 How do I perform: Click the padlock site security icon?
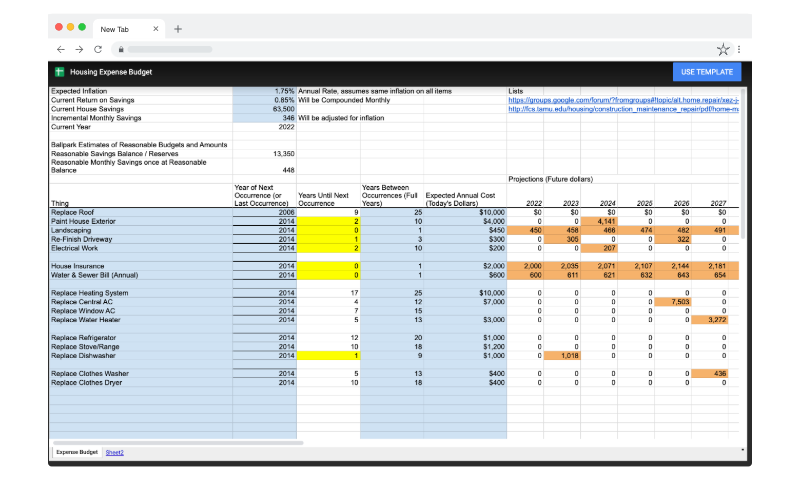pyautogui.click(x=121, y=49)
